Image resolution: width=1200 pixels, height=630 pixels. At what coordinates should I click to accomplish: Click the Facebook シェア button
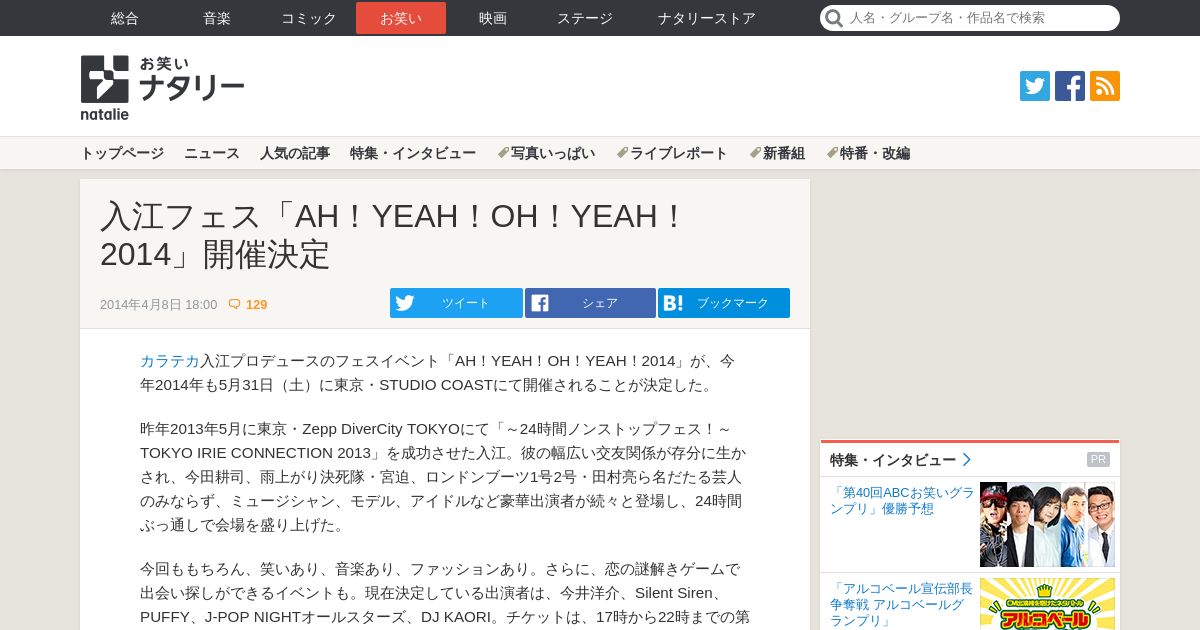point(590,303)
